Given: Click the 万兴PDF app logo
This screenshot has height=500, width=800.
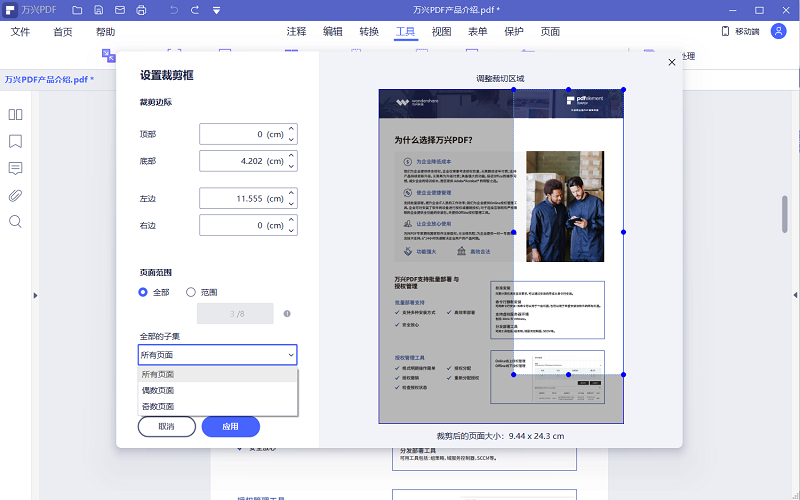Looking at the screenshot, I should coord(10,10).
